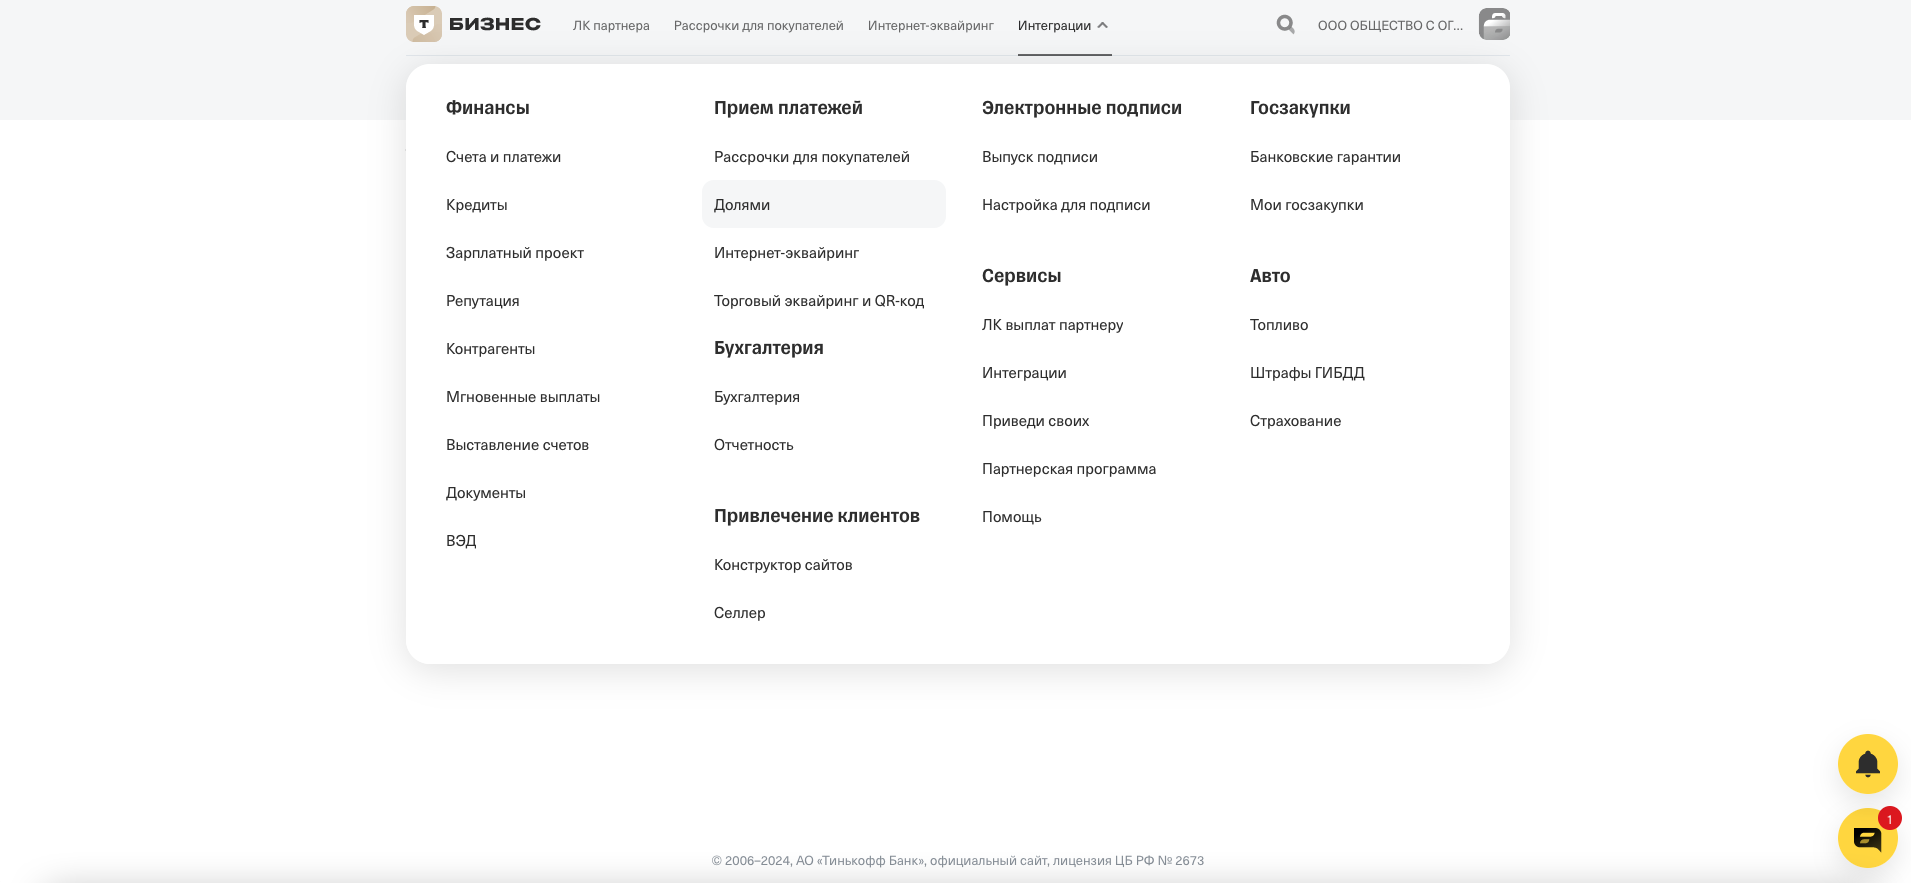
Task: Select the Долями menu entry
Action: pyautogui.click(x=824, y=204)
